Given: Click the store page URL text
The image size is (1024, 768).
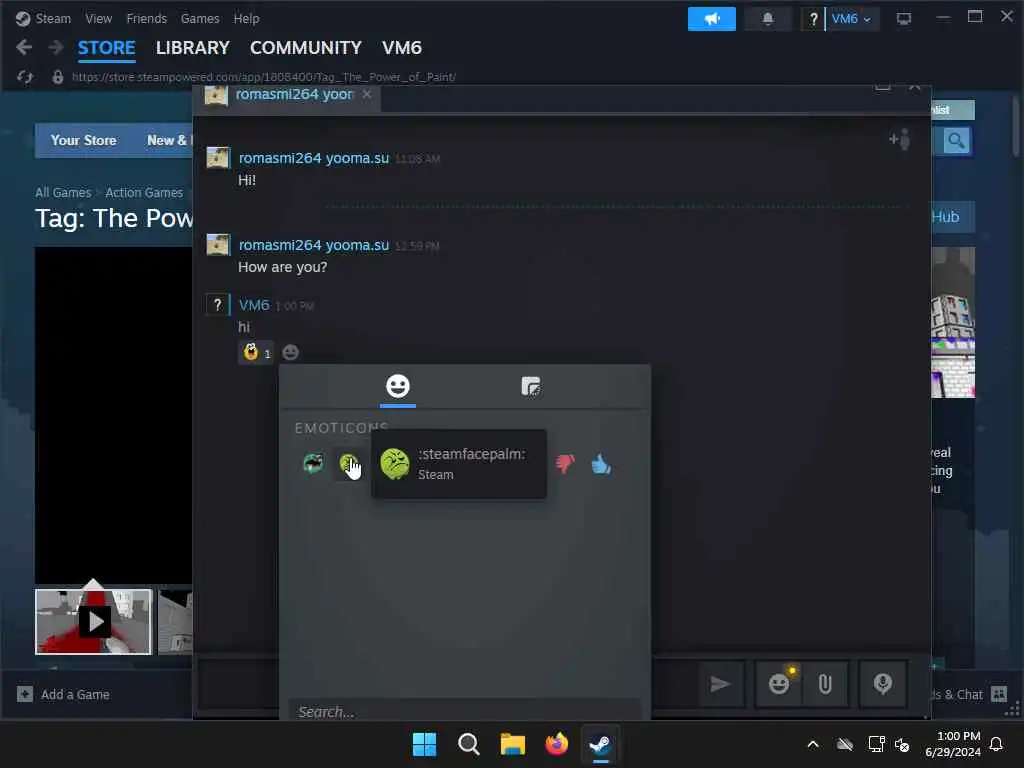Looking at the screenshot, I should pyautogui.click(x=264, y=77).
